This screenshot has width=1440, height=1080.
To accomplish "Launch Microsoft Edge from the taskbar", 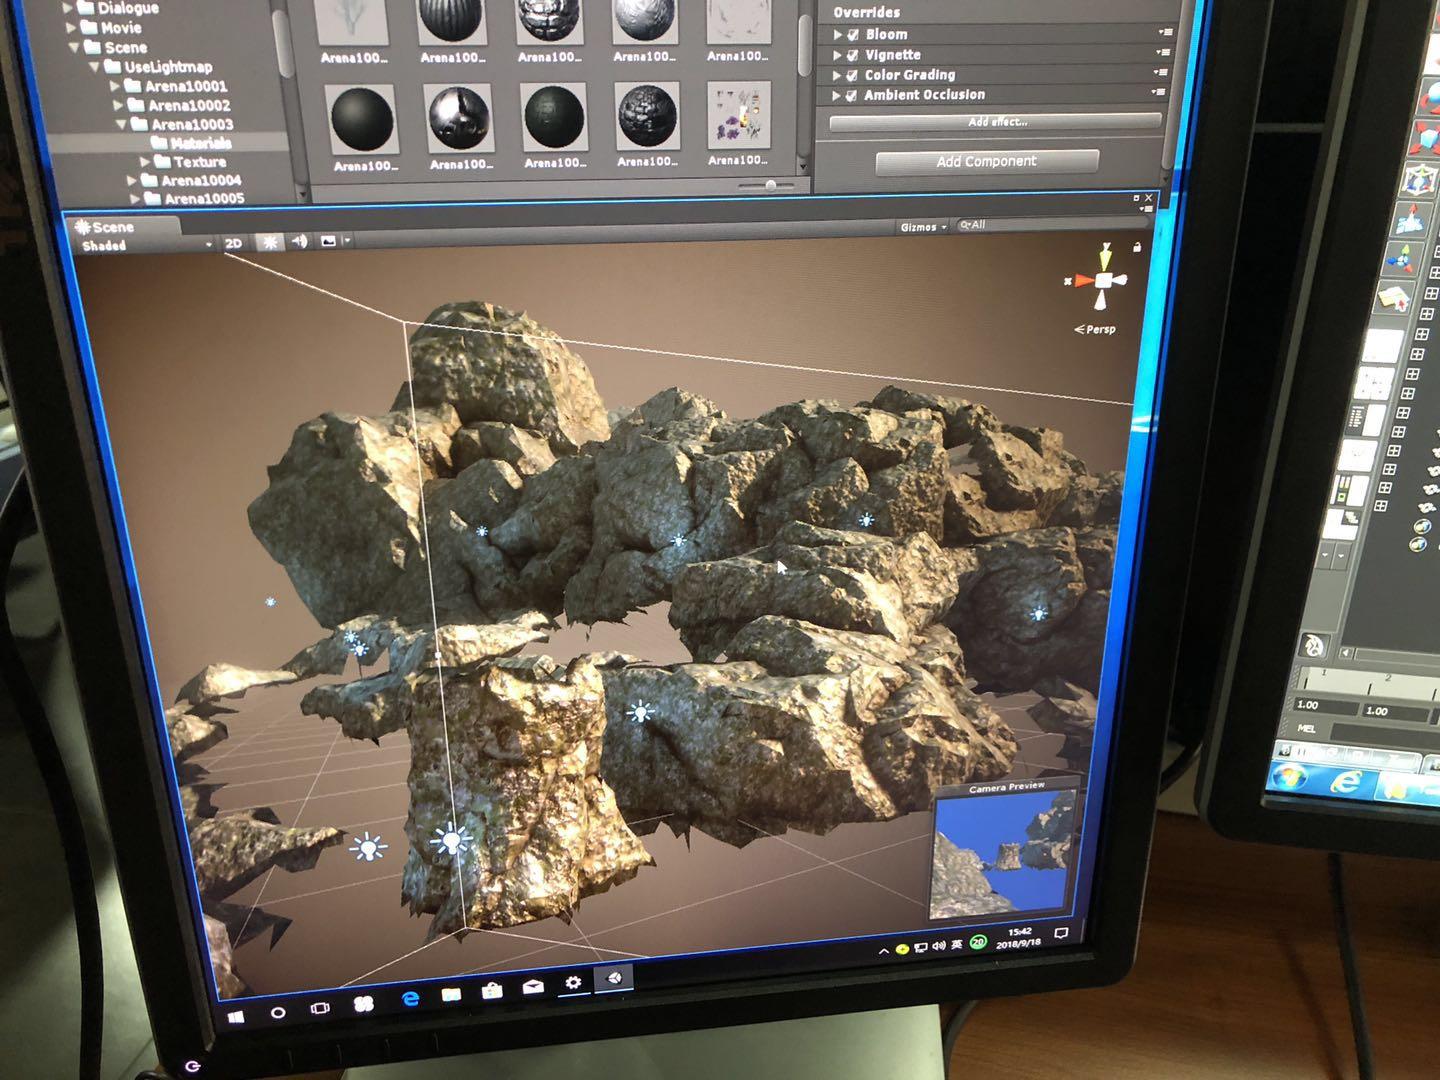I will [x=410, y=999].
